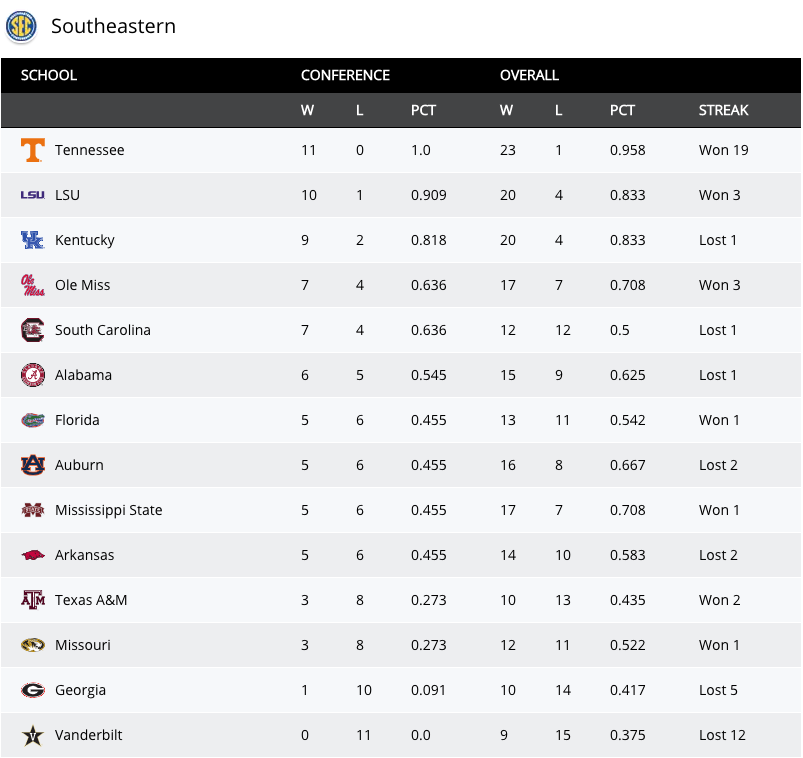Click the Florida Gators logo
The width and height of the screenshot is (803, 758).
(33, 420)
